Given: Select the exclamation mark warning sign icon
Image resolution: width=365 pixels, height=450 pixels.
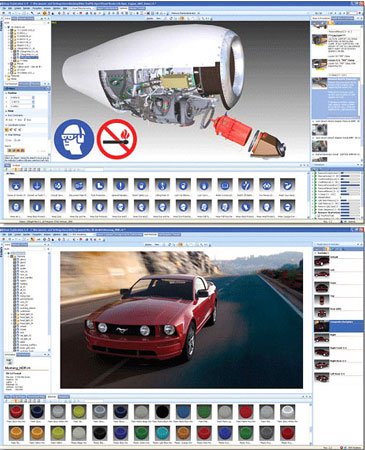Looking at the screenshot, I should 120,185.
